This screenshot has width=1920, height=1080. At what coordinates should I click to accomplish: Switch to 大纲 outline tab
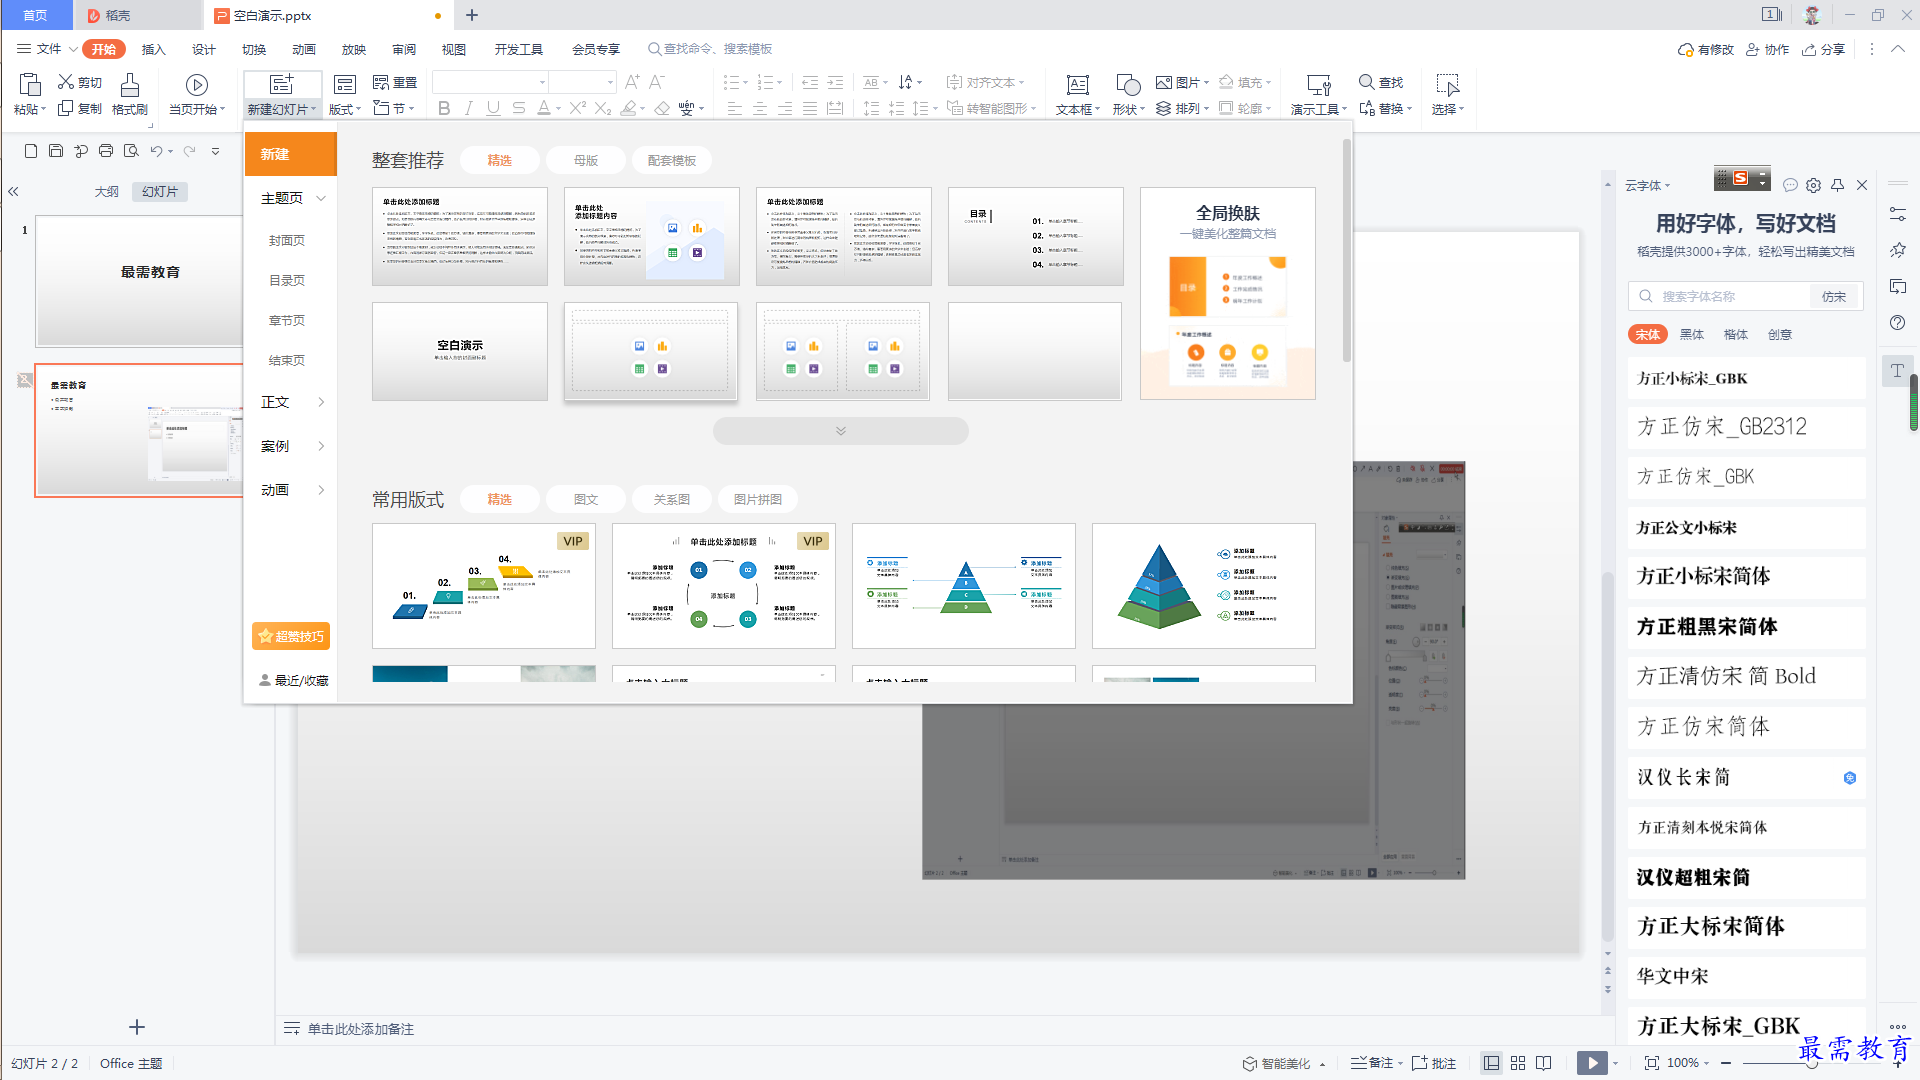pos(107,191)
